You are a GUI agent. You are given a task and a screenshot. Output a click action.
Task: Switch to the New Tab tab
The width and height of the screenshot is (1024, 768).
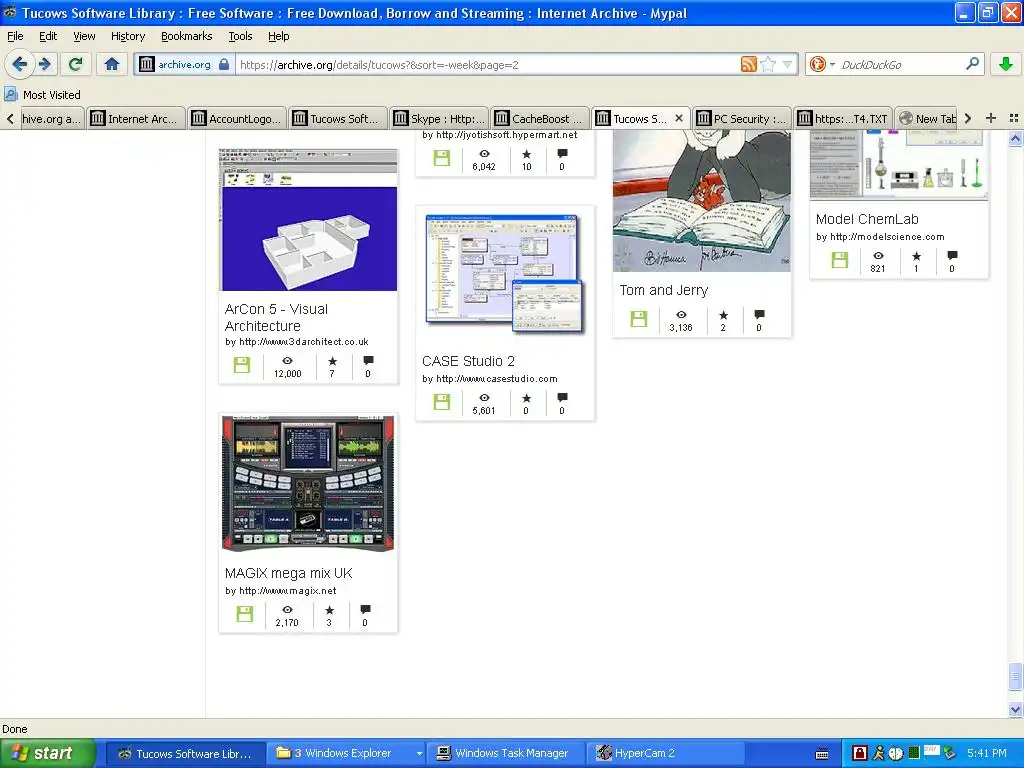tap(926, 118)
